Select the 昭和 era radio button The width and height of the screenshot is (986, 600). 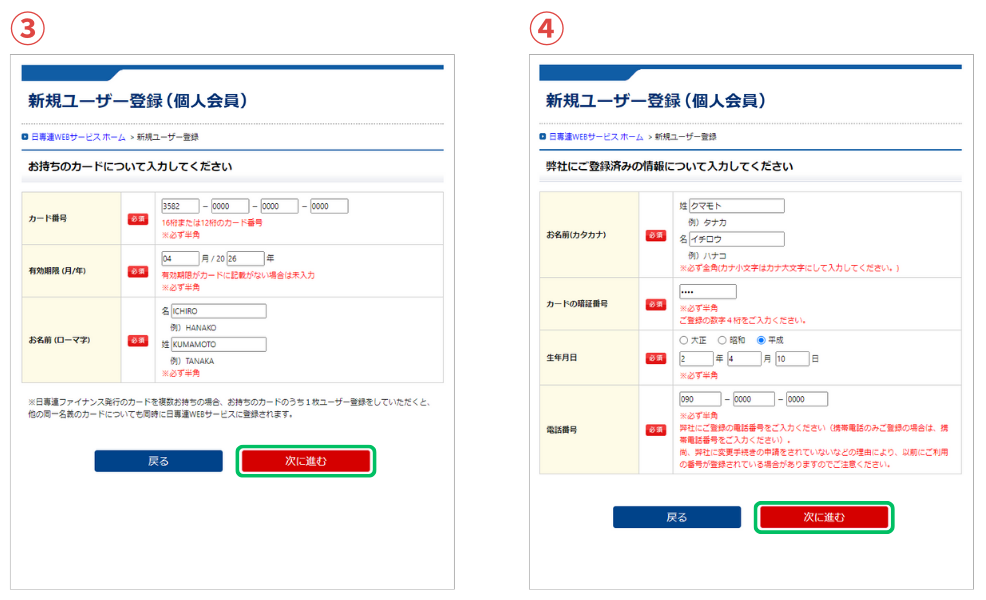click(723, 340)
